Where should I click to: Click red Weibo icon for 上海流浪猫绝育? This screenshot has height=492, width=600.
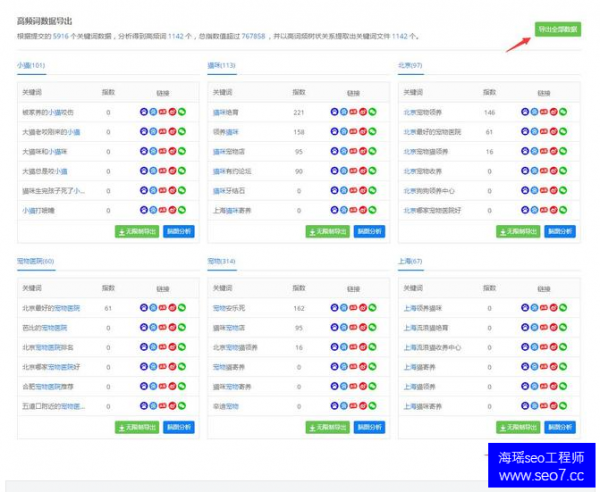coord(553,327)
